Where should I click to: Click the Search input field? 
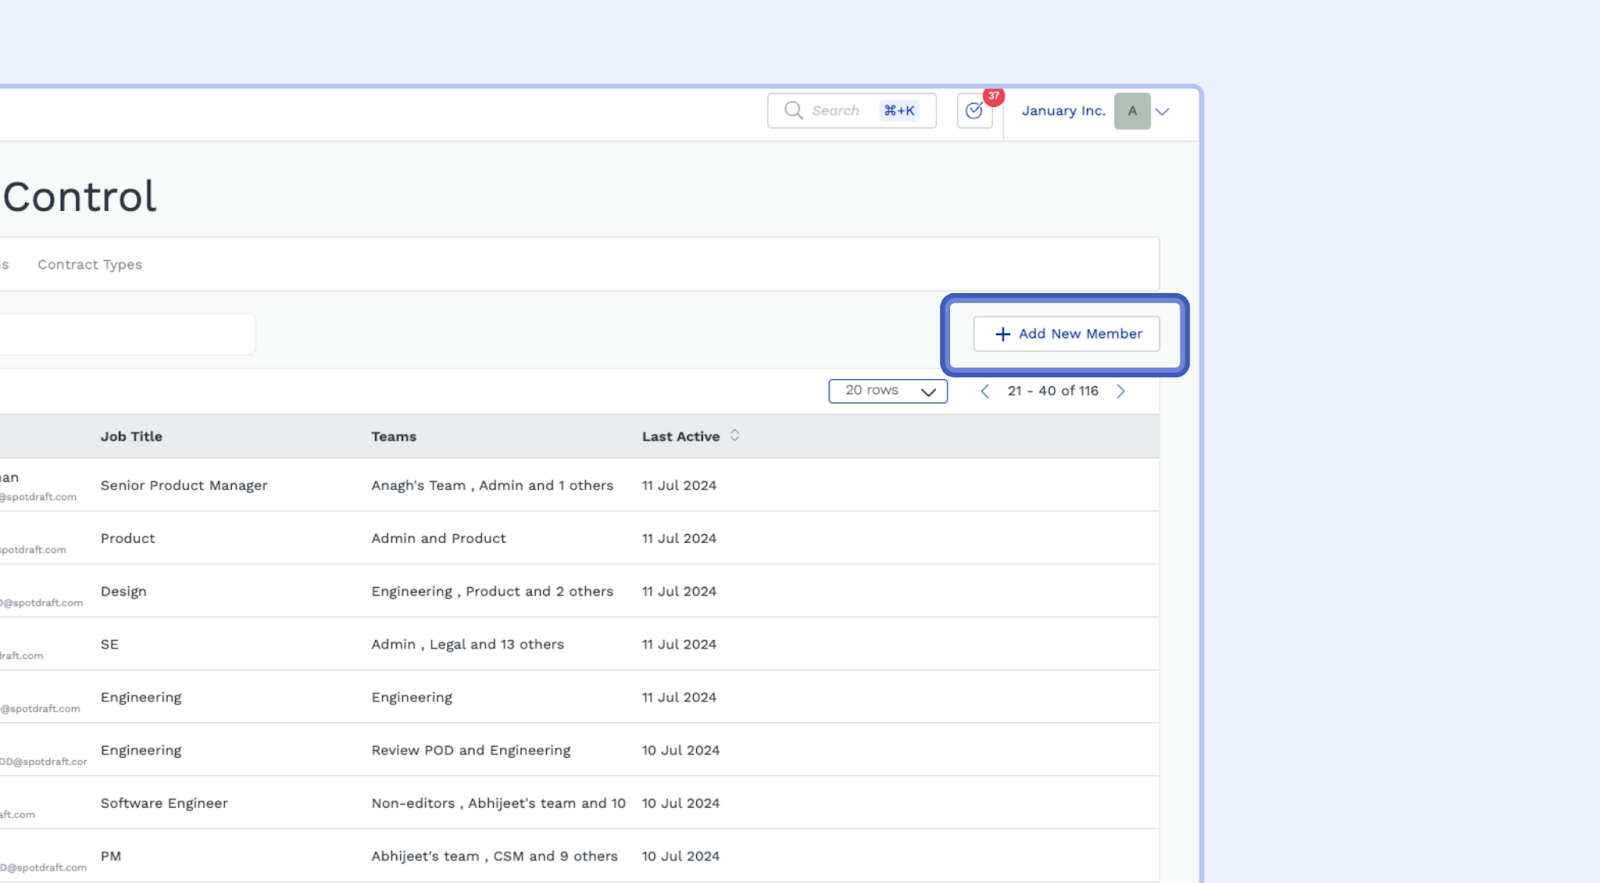[x=837, y=111]
